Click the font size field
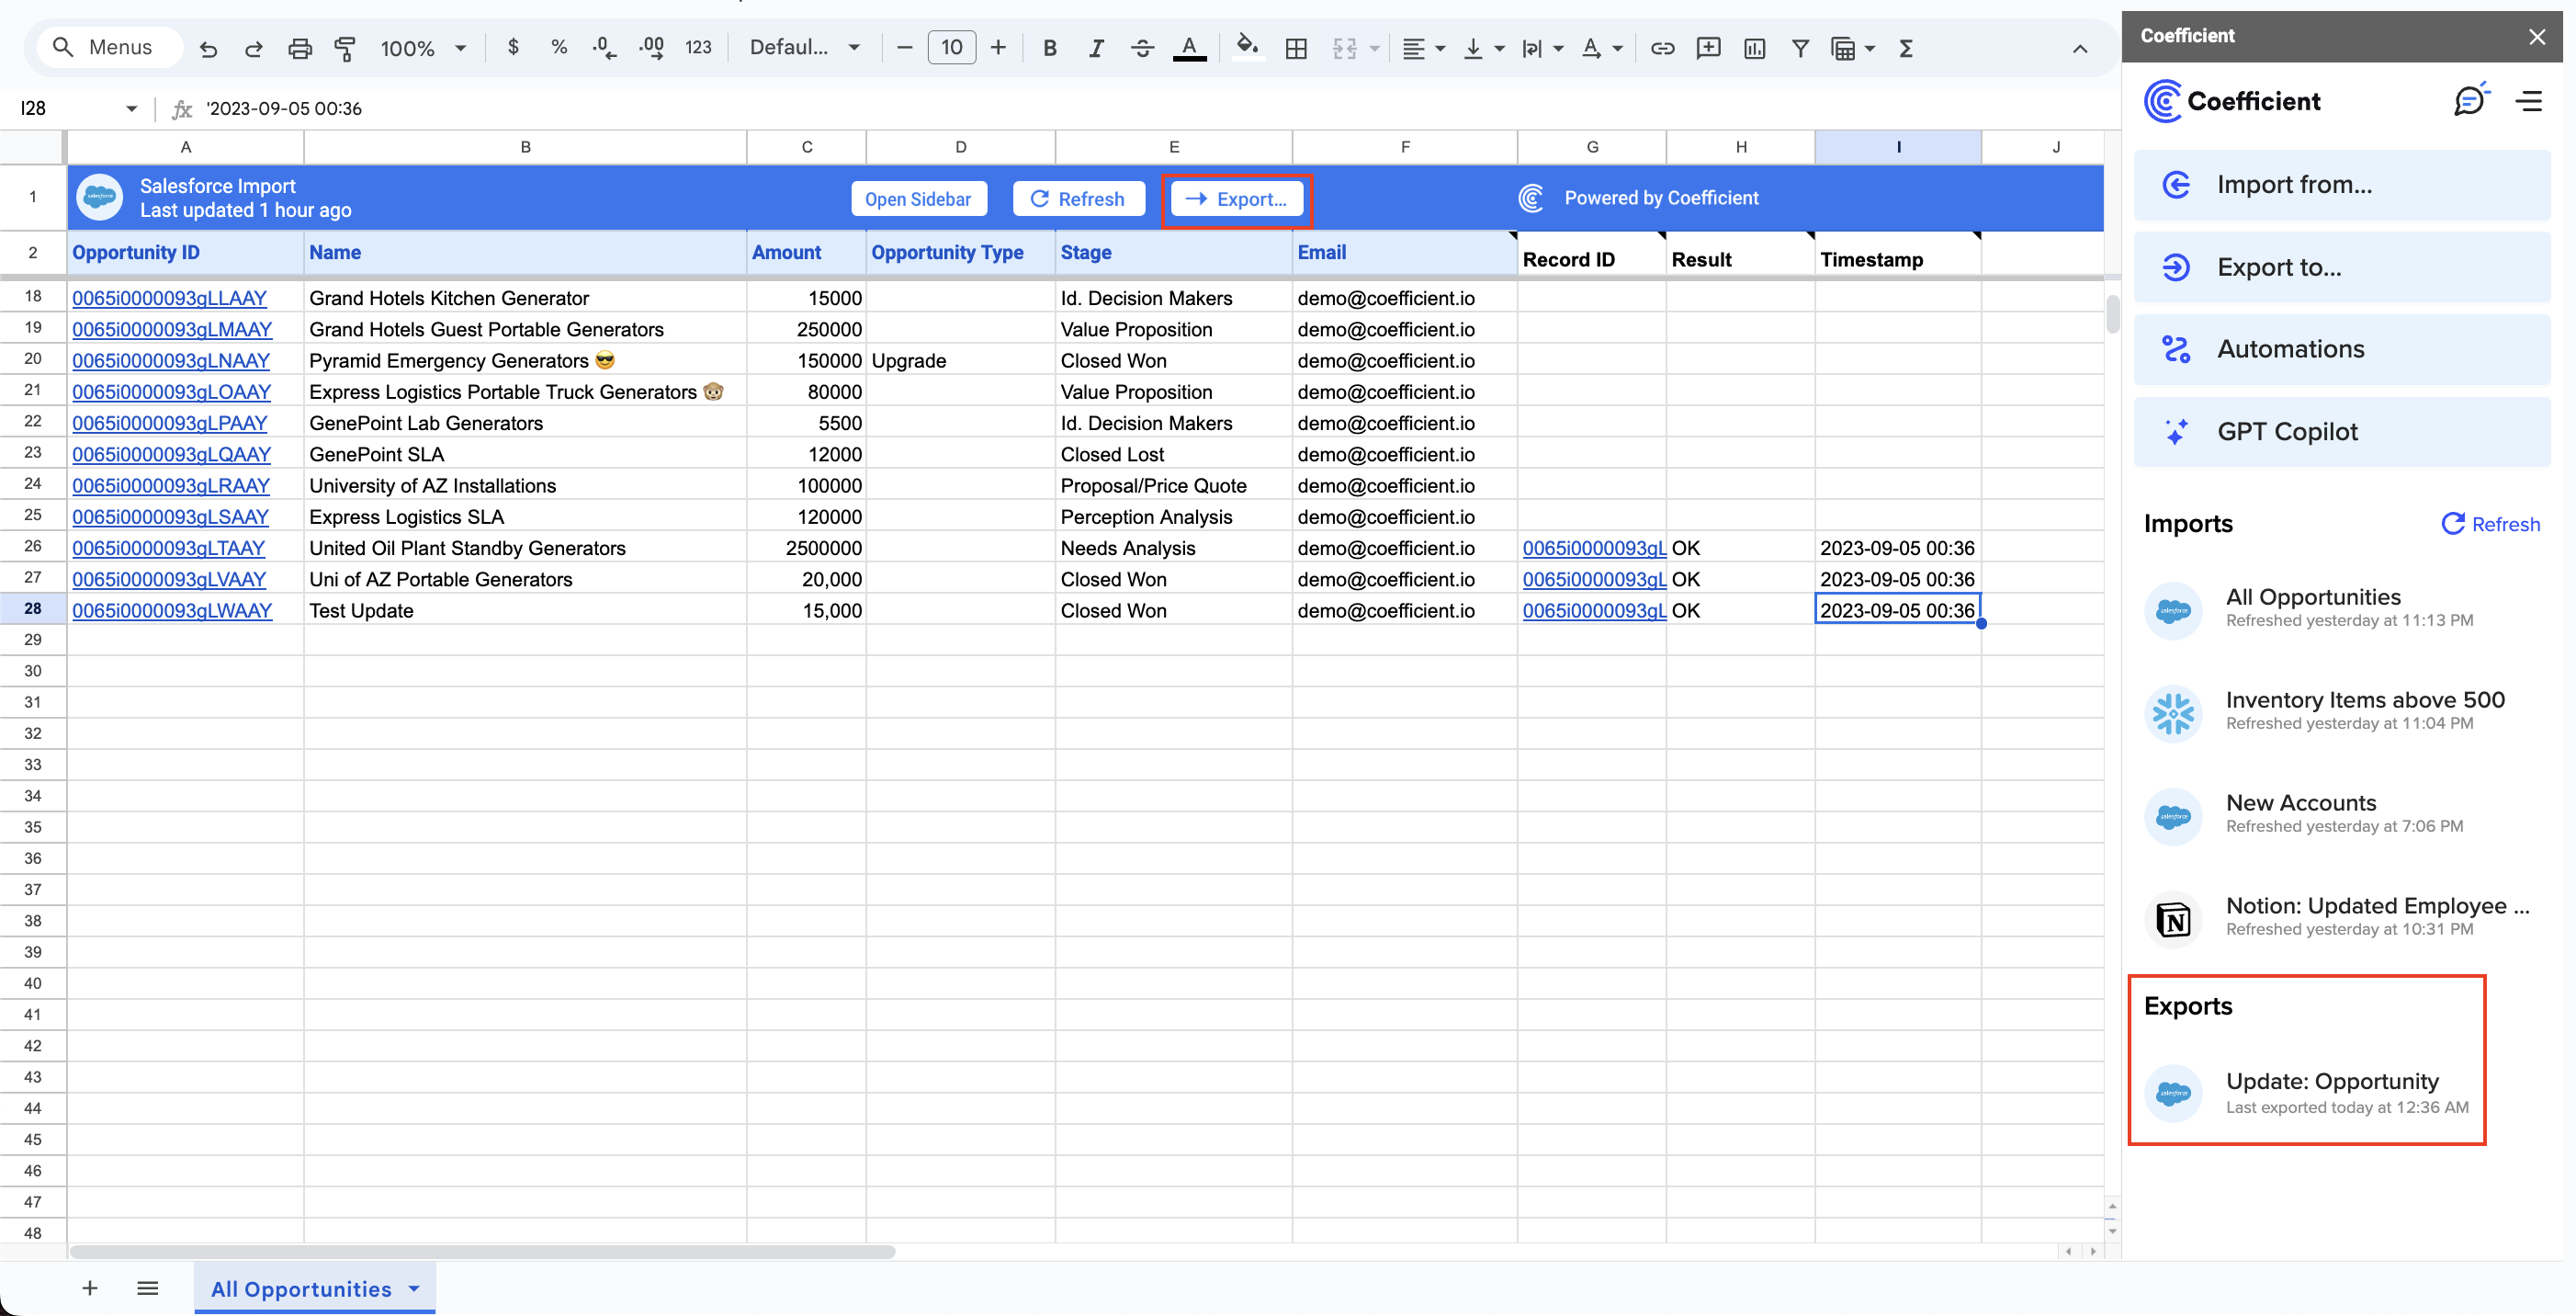The width and height of the screenshot is (2576, 1316). [x=951, y=47]
